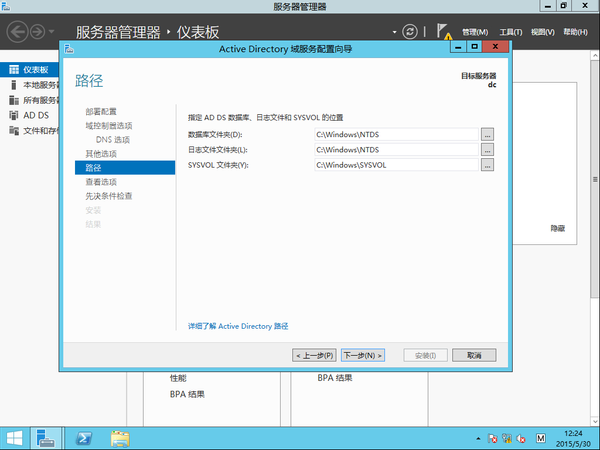Minimize the AD DS configuration wizard
This screenshot has width=600, height=450.
click(458, 47)
